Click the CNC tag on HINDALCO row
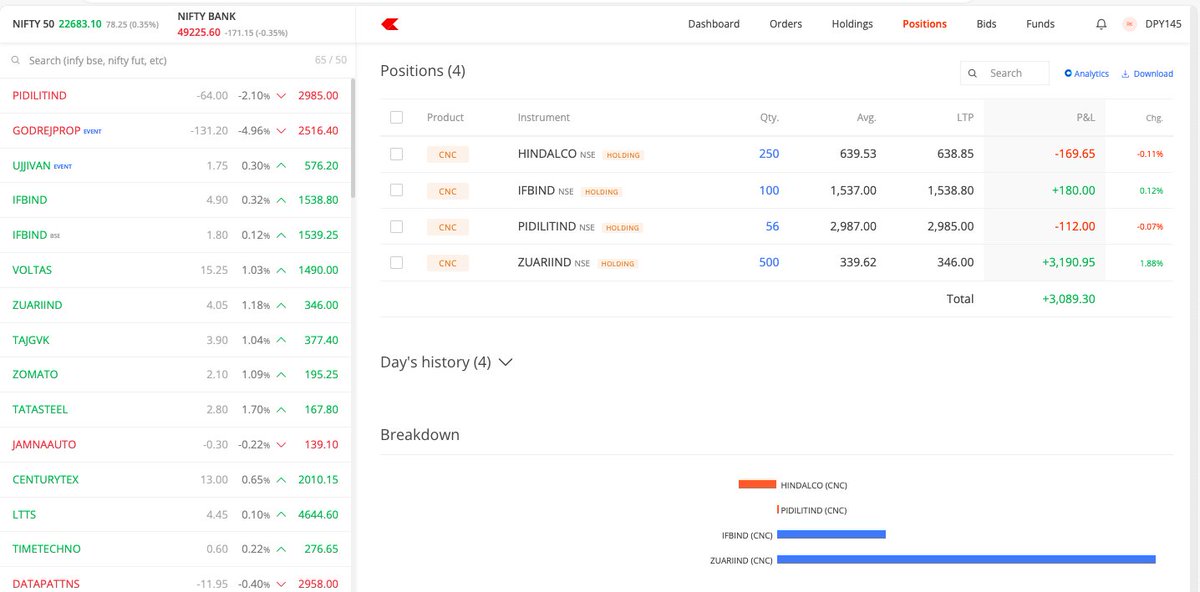This screenshot has width=1200, height=592. tap(447, 154)
